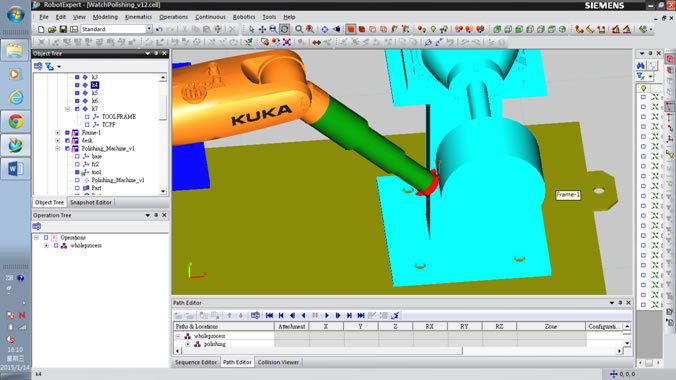Image resolution: width=676 pixels, height=380 pixels.
Task: Activate the Pan tool (four-arrow icon)
Action: [x=262, y=29]
